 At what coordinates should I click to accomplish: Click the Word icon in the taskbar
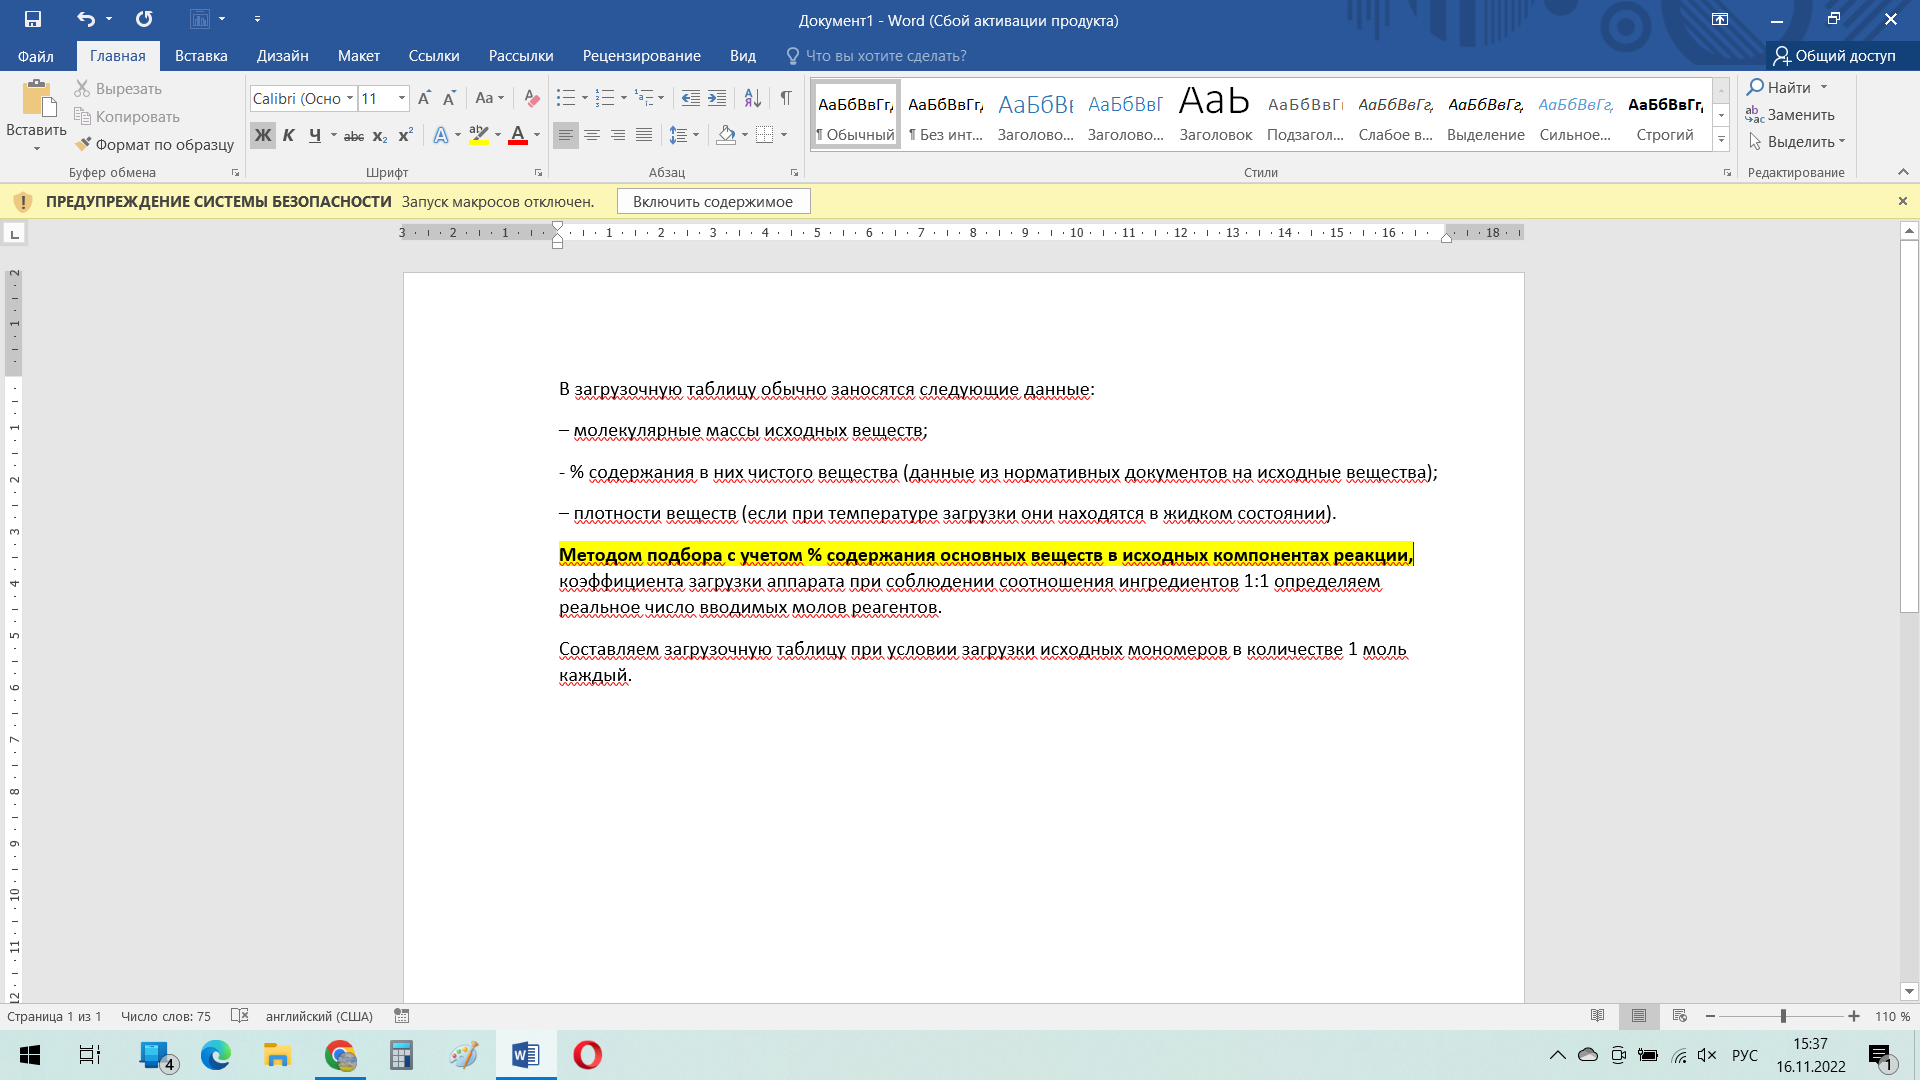pos(525,1055)
